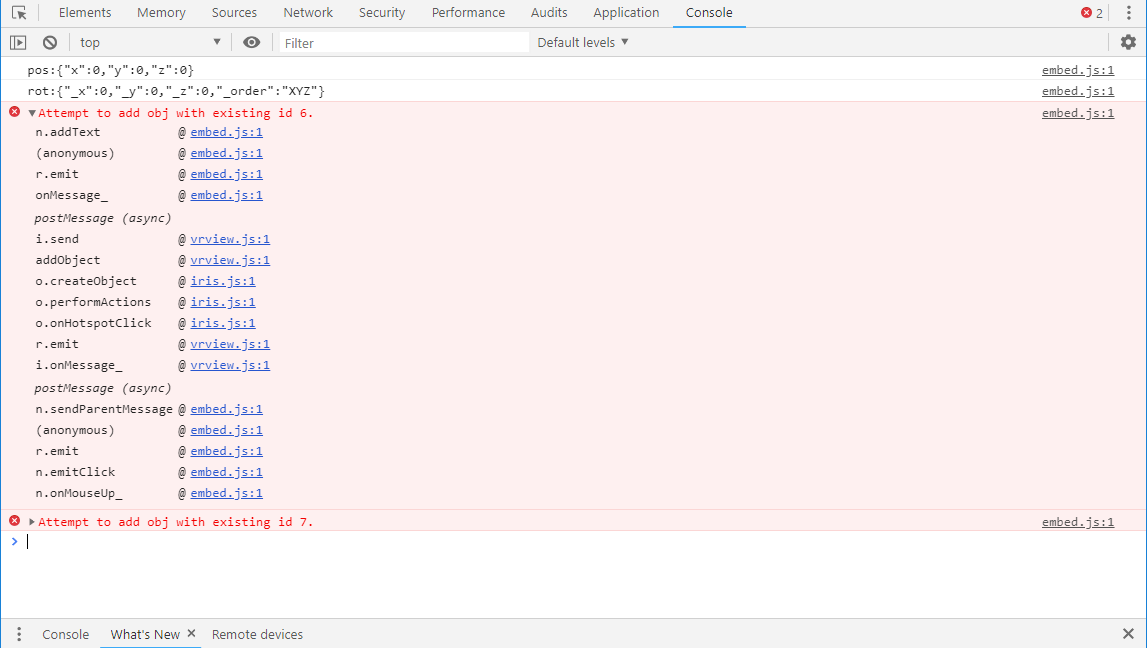The image size is (1147, 648).
Task: Open the Network tab
Action: [x=308, y=13]
